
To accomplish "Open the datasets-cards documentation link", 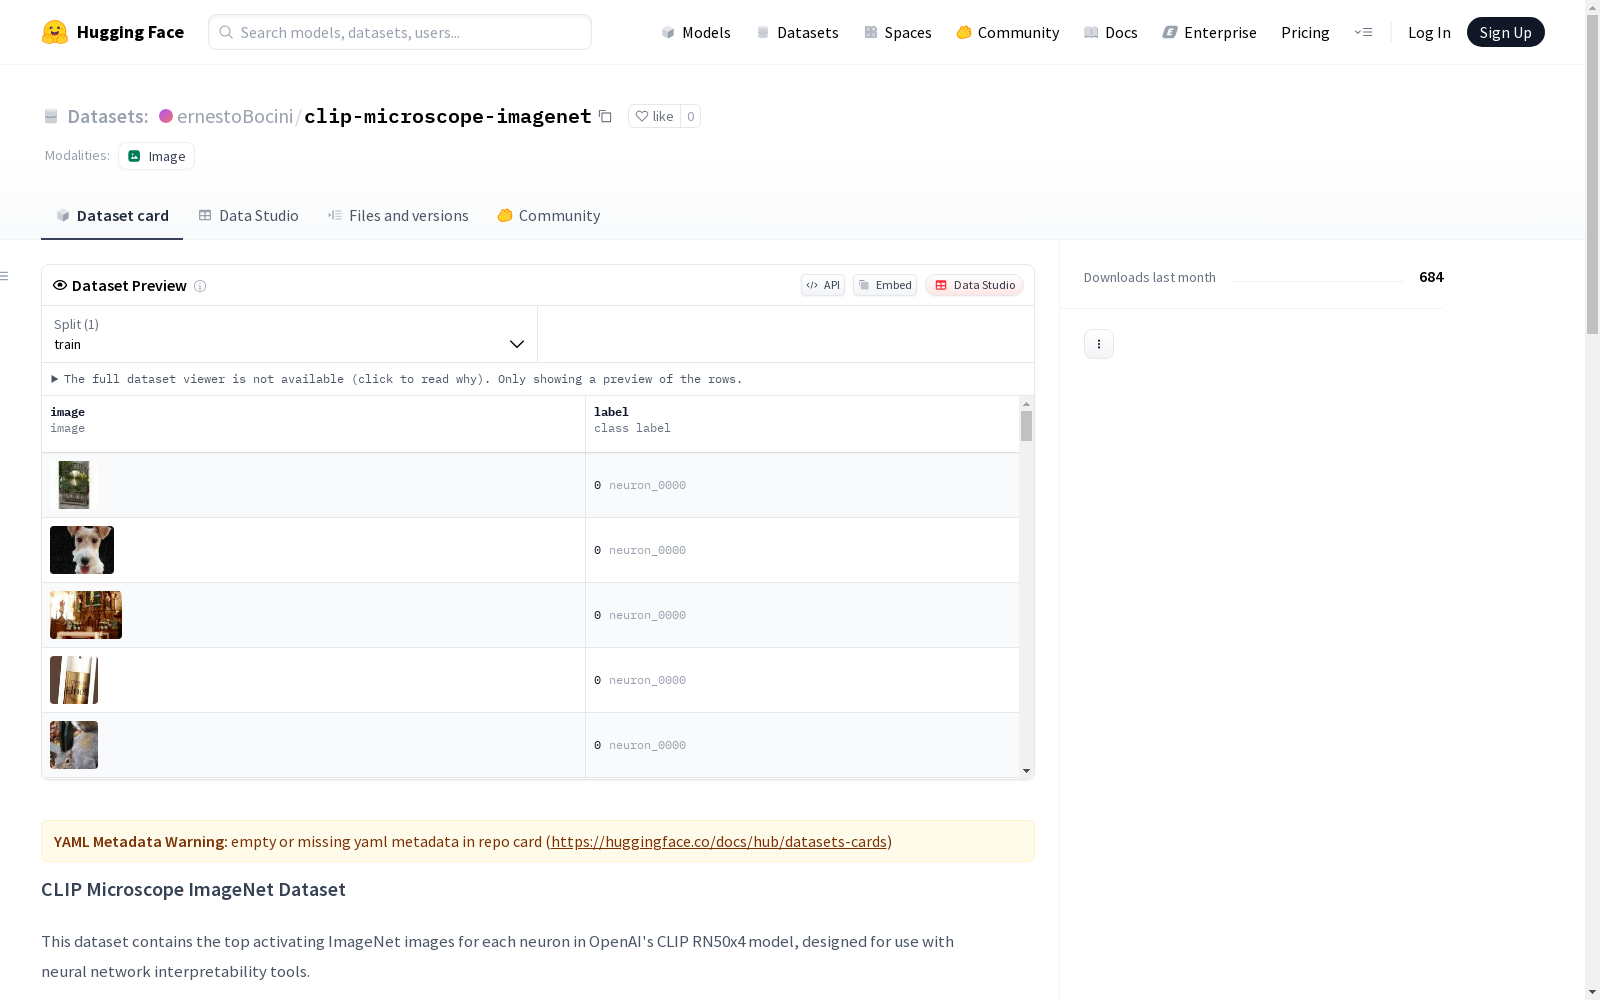I will [x=719, y=842].
